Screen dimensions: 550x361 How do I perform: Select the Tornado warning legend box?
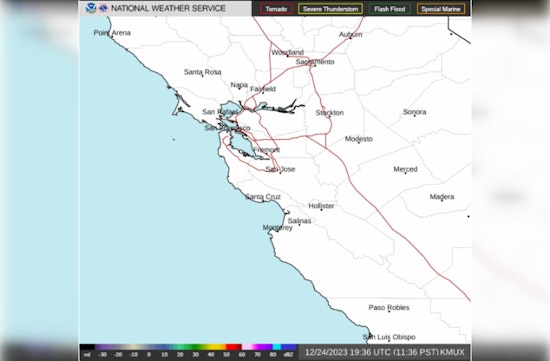(276, 9)
